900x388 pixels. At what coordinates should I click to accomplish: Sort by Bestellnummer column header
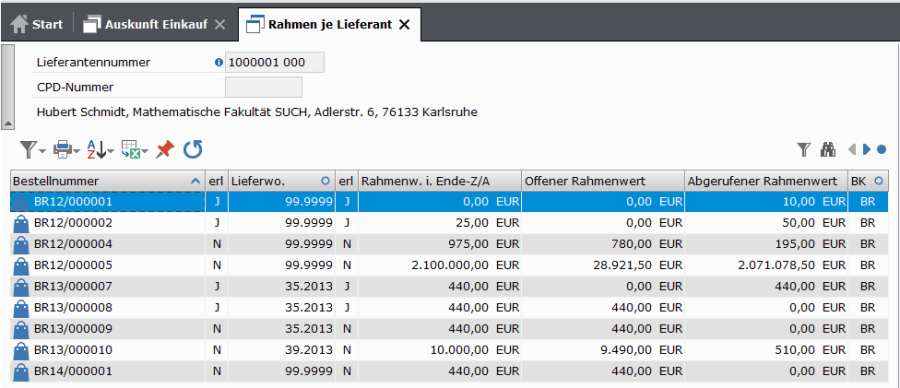[x=108, y=181]
